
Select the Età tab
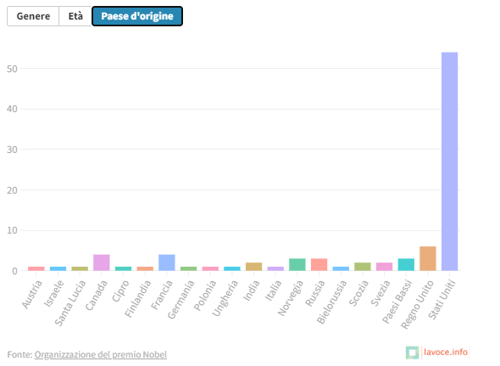pyautogui.click(x=75, y=16)
